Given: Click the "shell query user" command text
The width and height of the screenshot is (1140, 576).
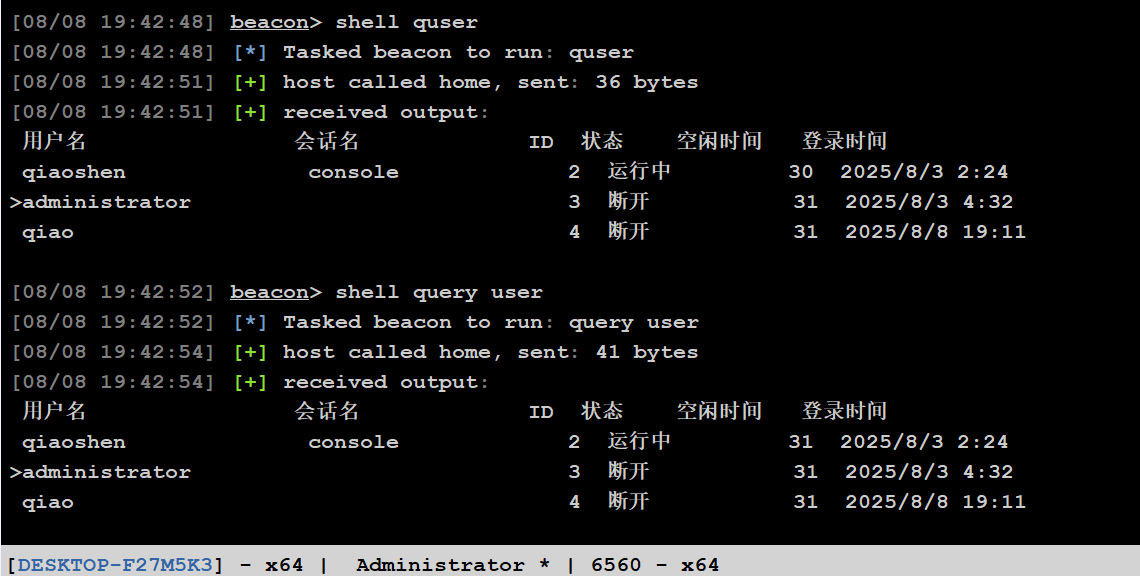Looking at the screenshot, I should pyautogui.click(x=439, y=292).
